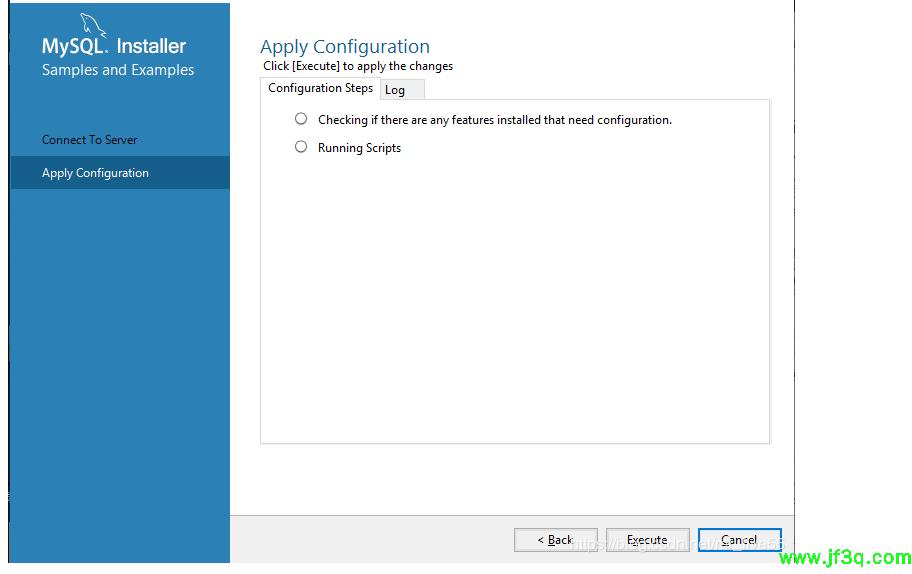Click the Running Scripts step label

click(359, 148)
